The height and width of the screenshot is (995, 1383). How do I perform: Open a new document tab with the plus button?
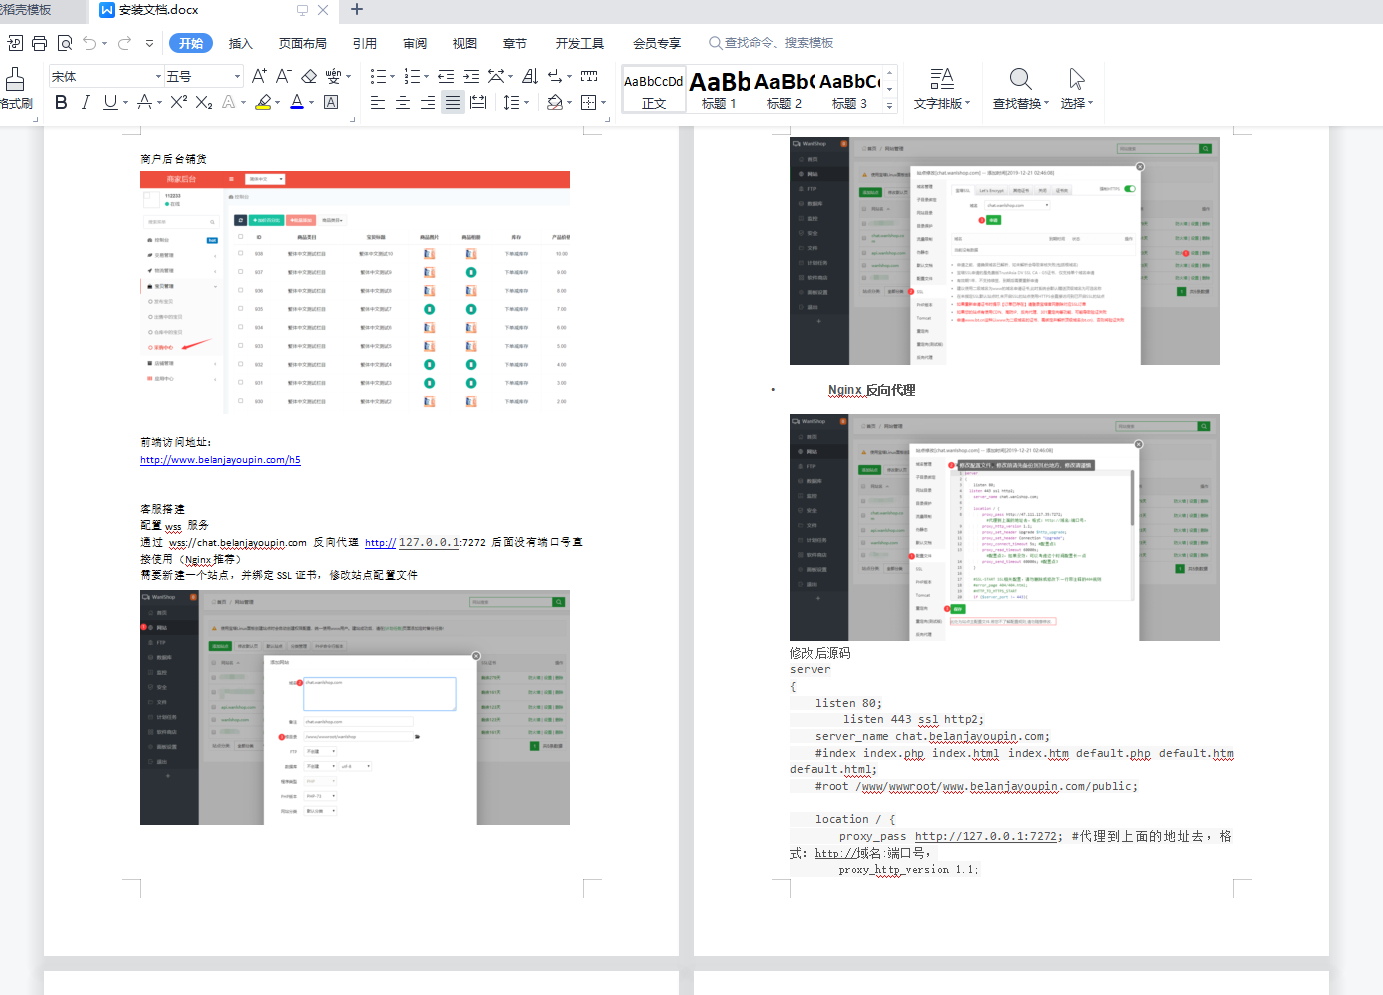coord(358,12)
